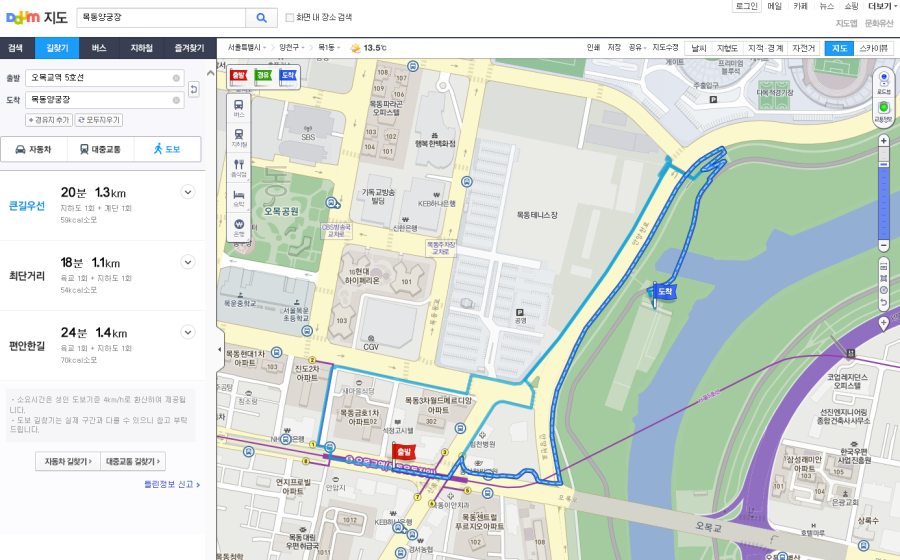The width and height of the screenshot is (900, 560).
Task: Show bus stops from the map side toolbar
Action: point(239,108)
